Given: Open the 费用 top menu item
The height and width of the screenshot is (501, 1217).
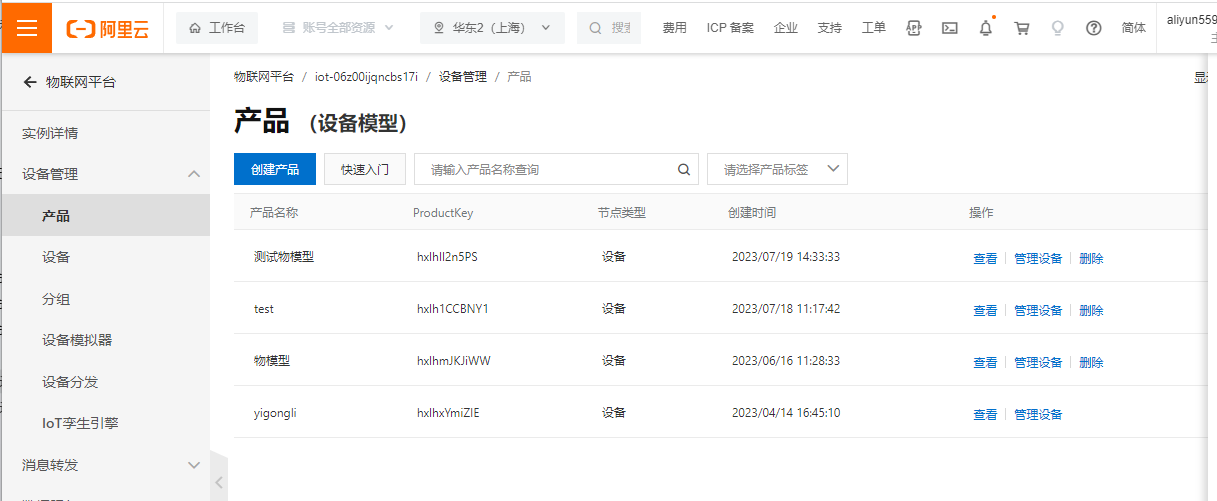Looking at the screenshot, I should coord(674,28).
